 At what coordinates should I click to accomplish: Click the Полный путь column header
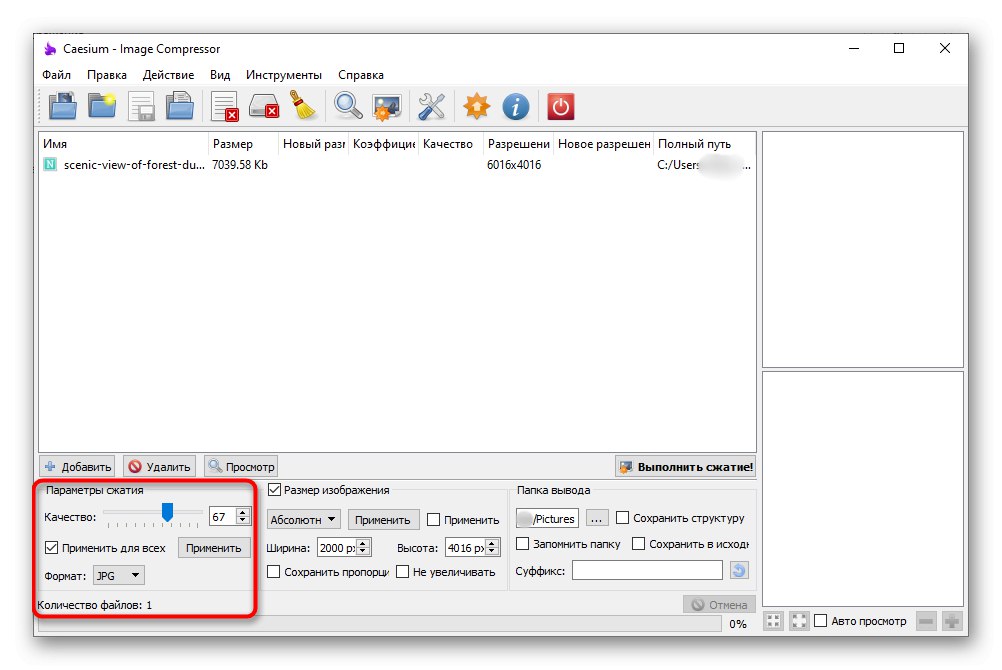pyautogui.click(x=705, y=144)
